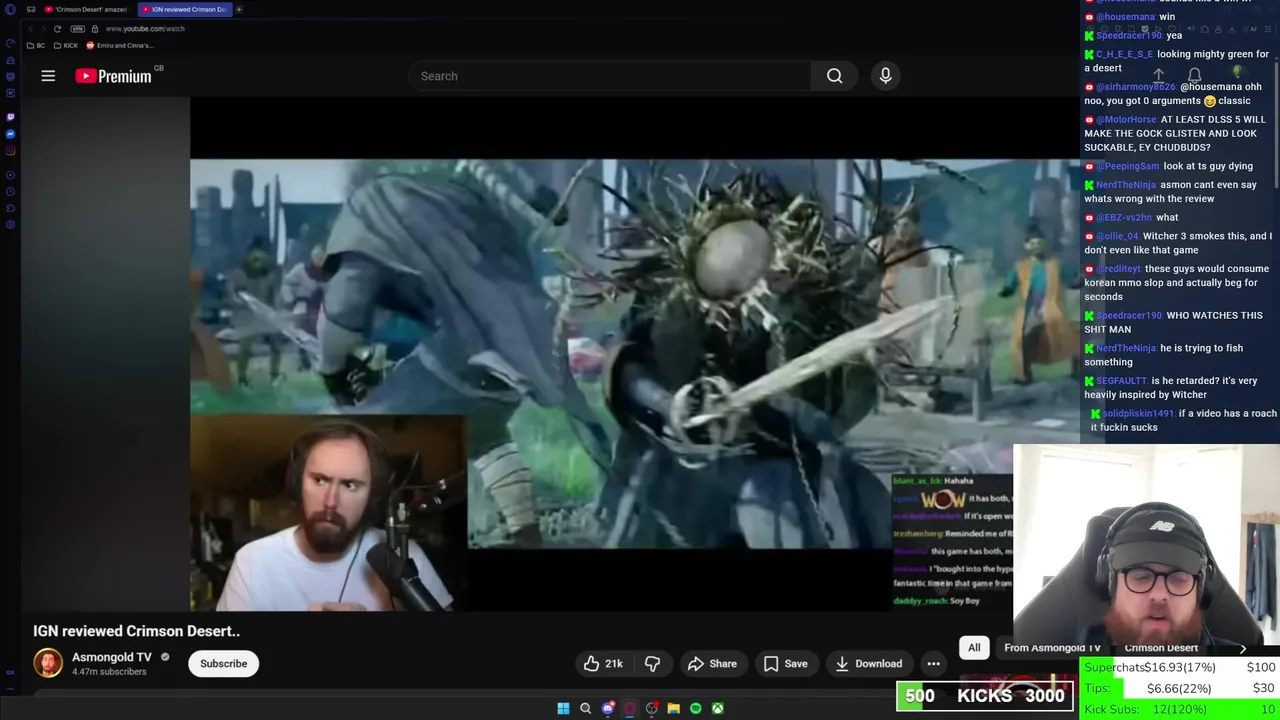The image size is (1280, 720).
Task: Show next filter chips with chevron arrow
Action: tap(1243, 648)
